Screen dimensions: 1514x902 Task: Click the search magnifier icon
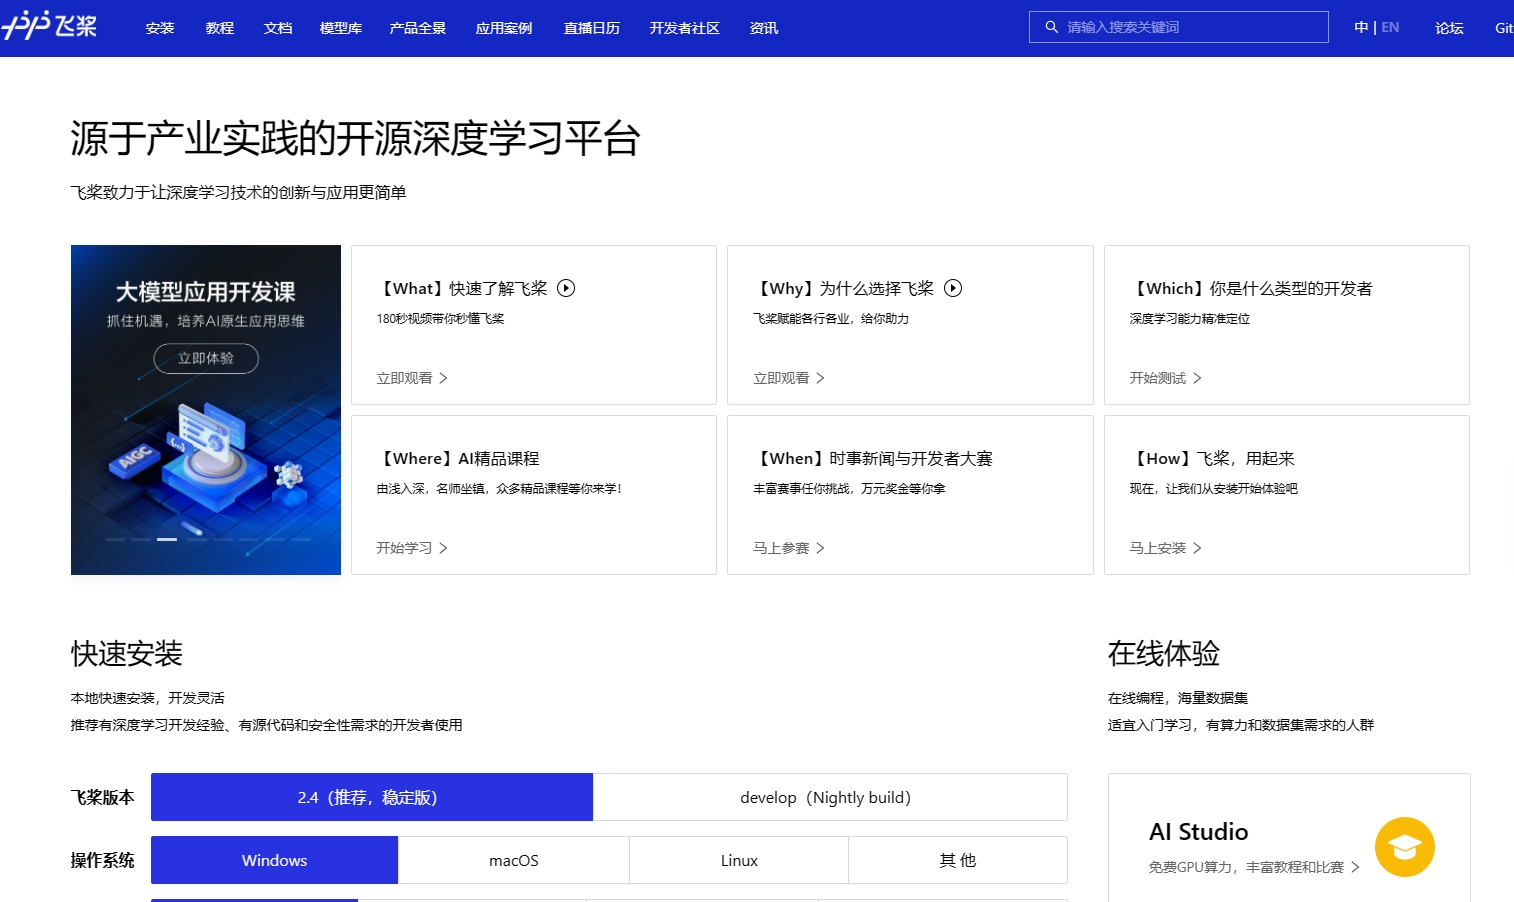click(1051, 27)
